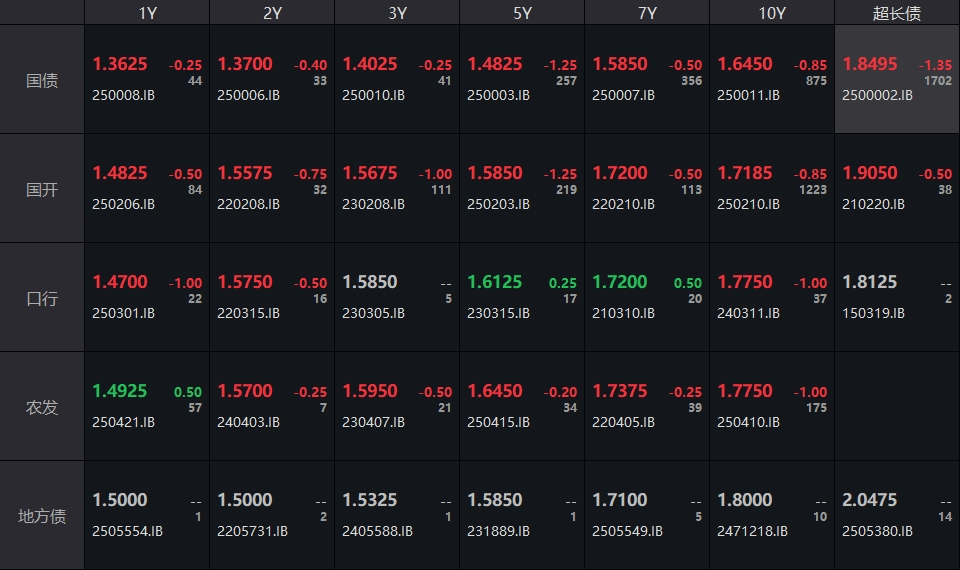This screenshot has height=570, width=960.
Task: Select the 1Y maturity column header
Action: [147, 13]
